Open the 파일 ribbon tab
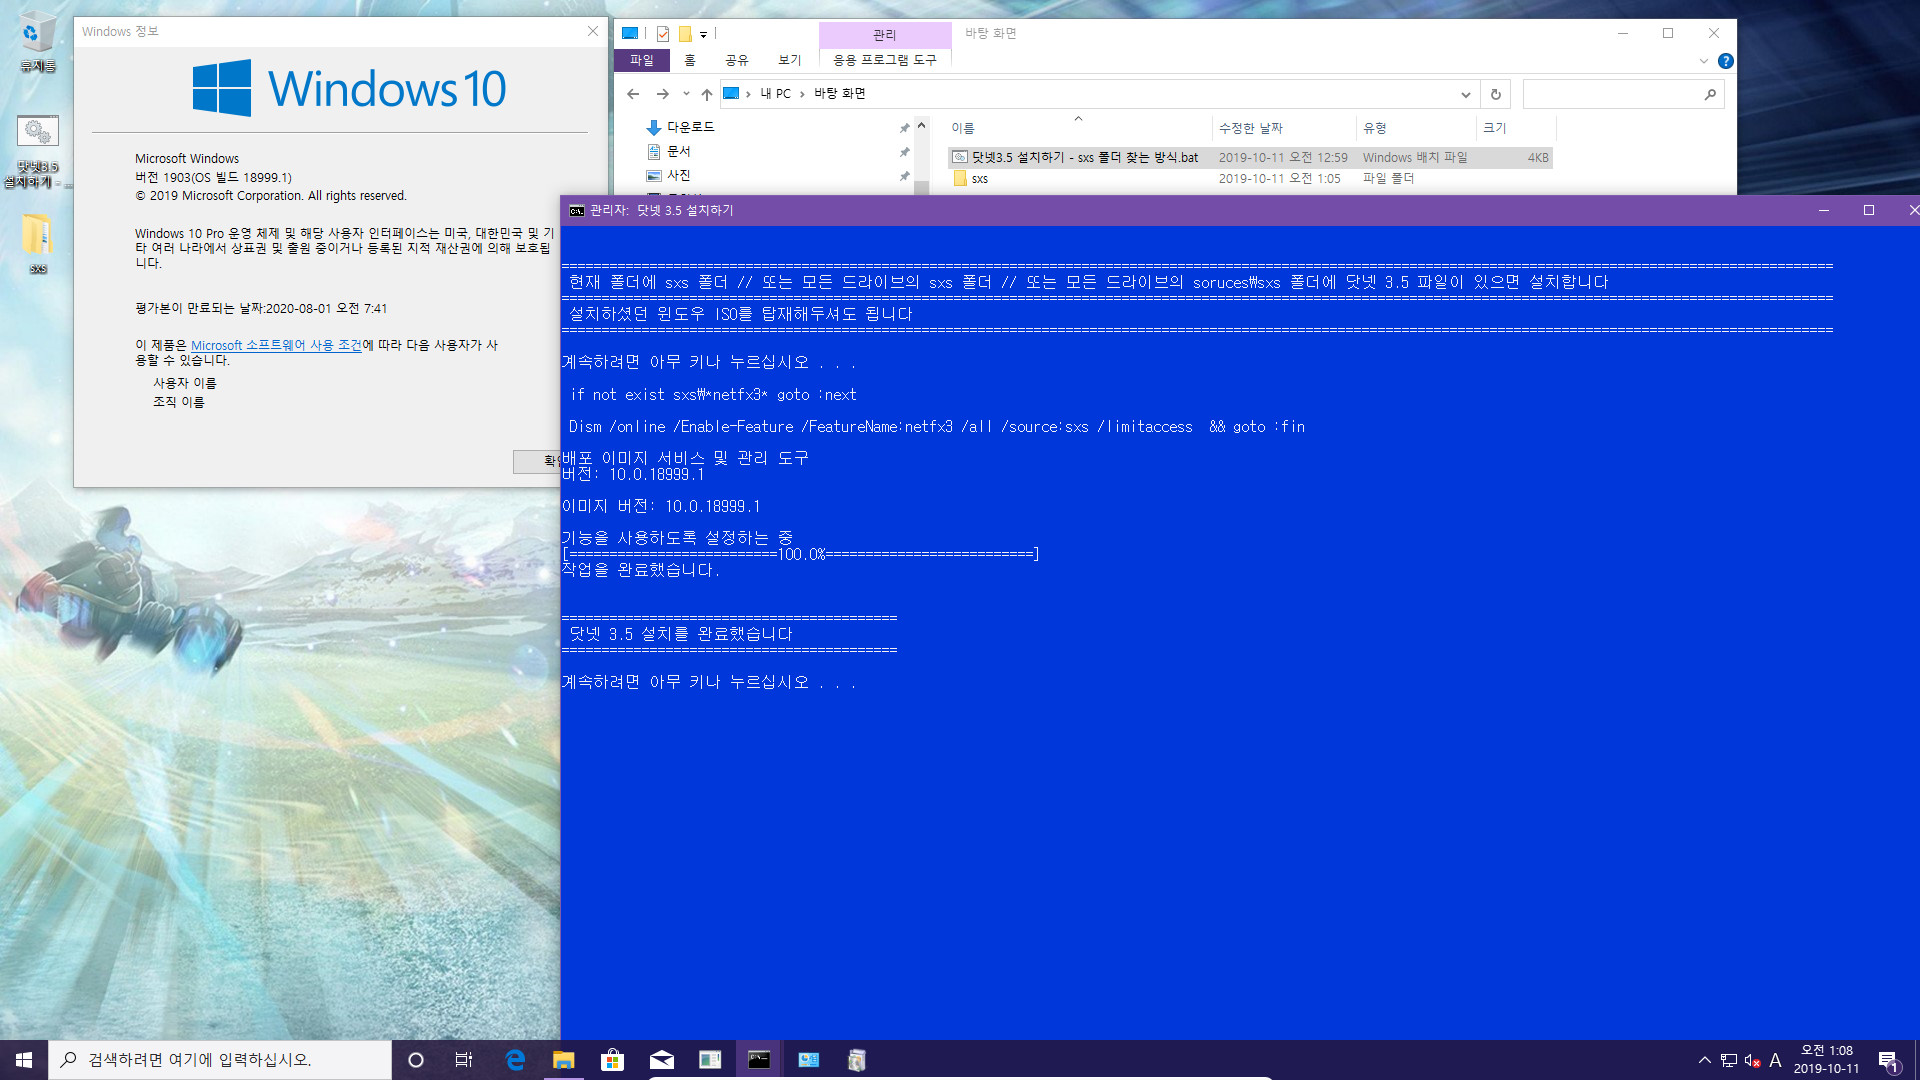The image size is (1920, 1080). [641, 60]
